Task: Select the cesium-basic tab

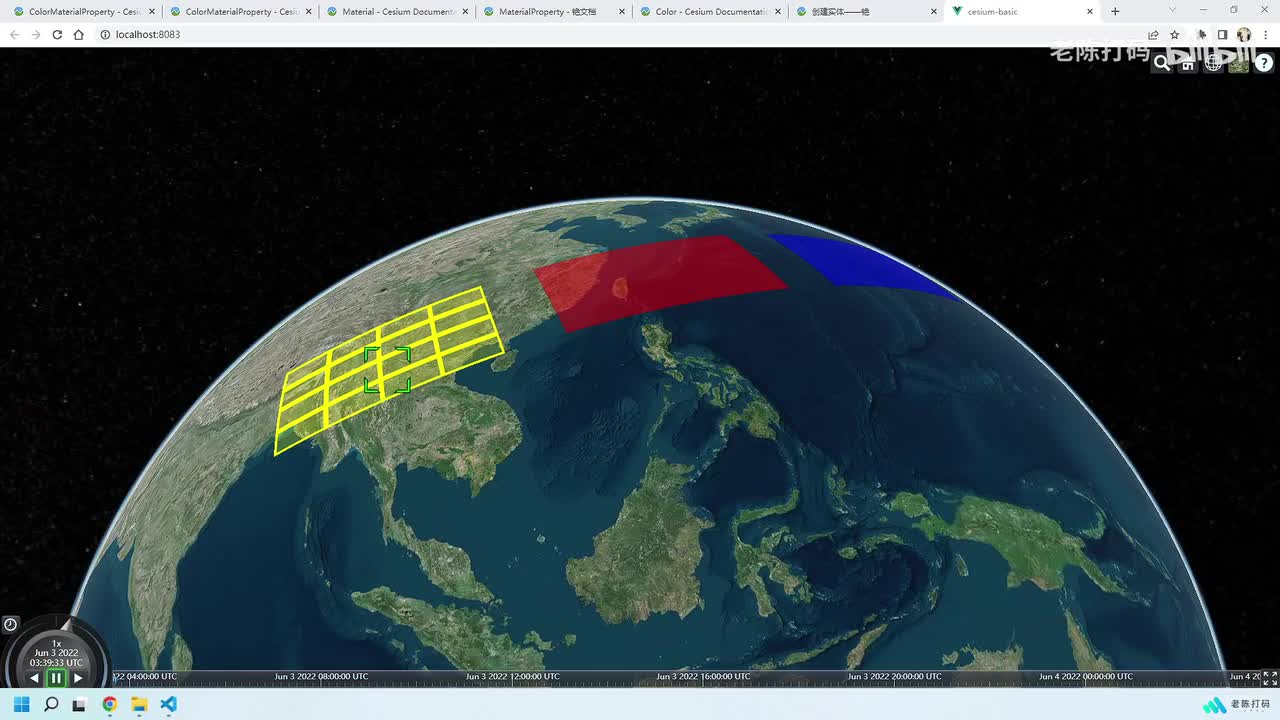Action: click(x=1022, y=12)
